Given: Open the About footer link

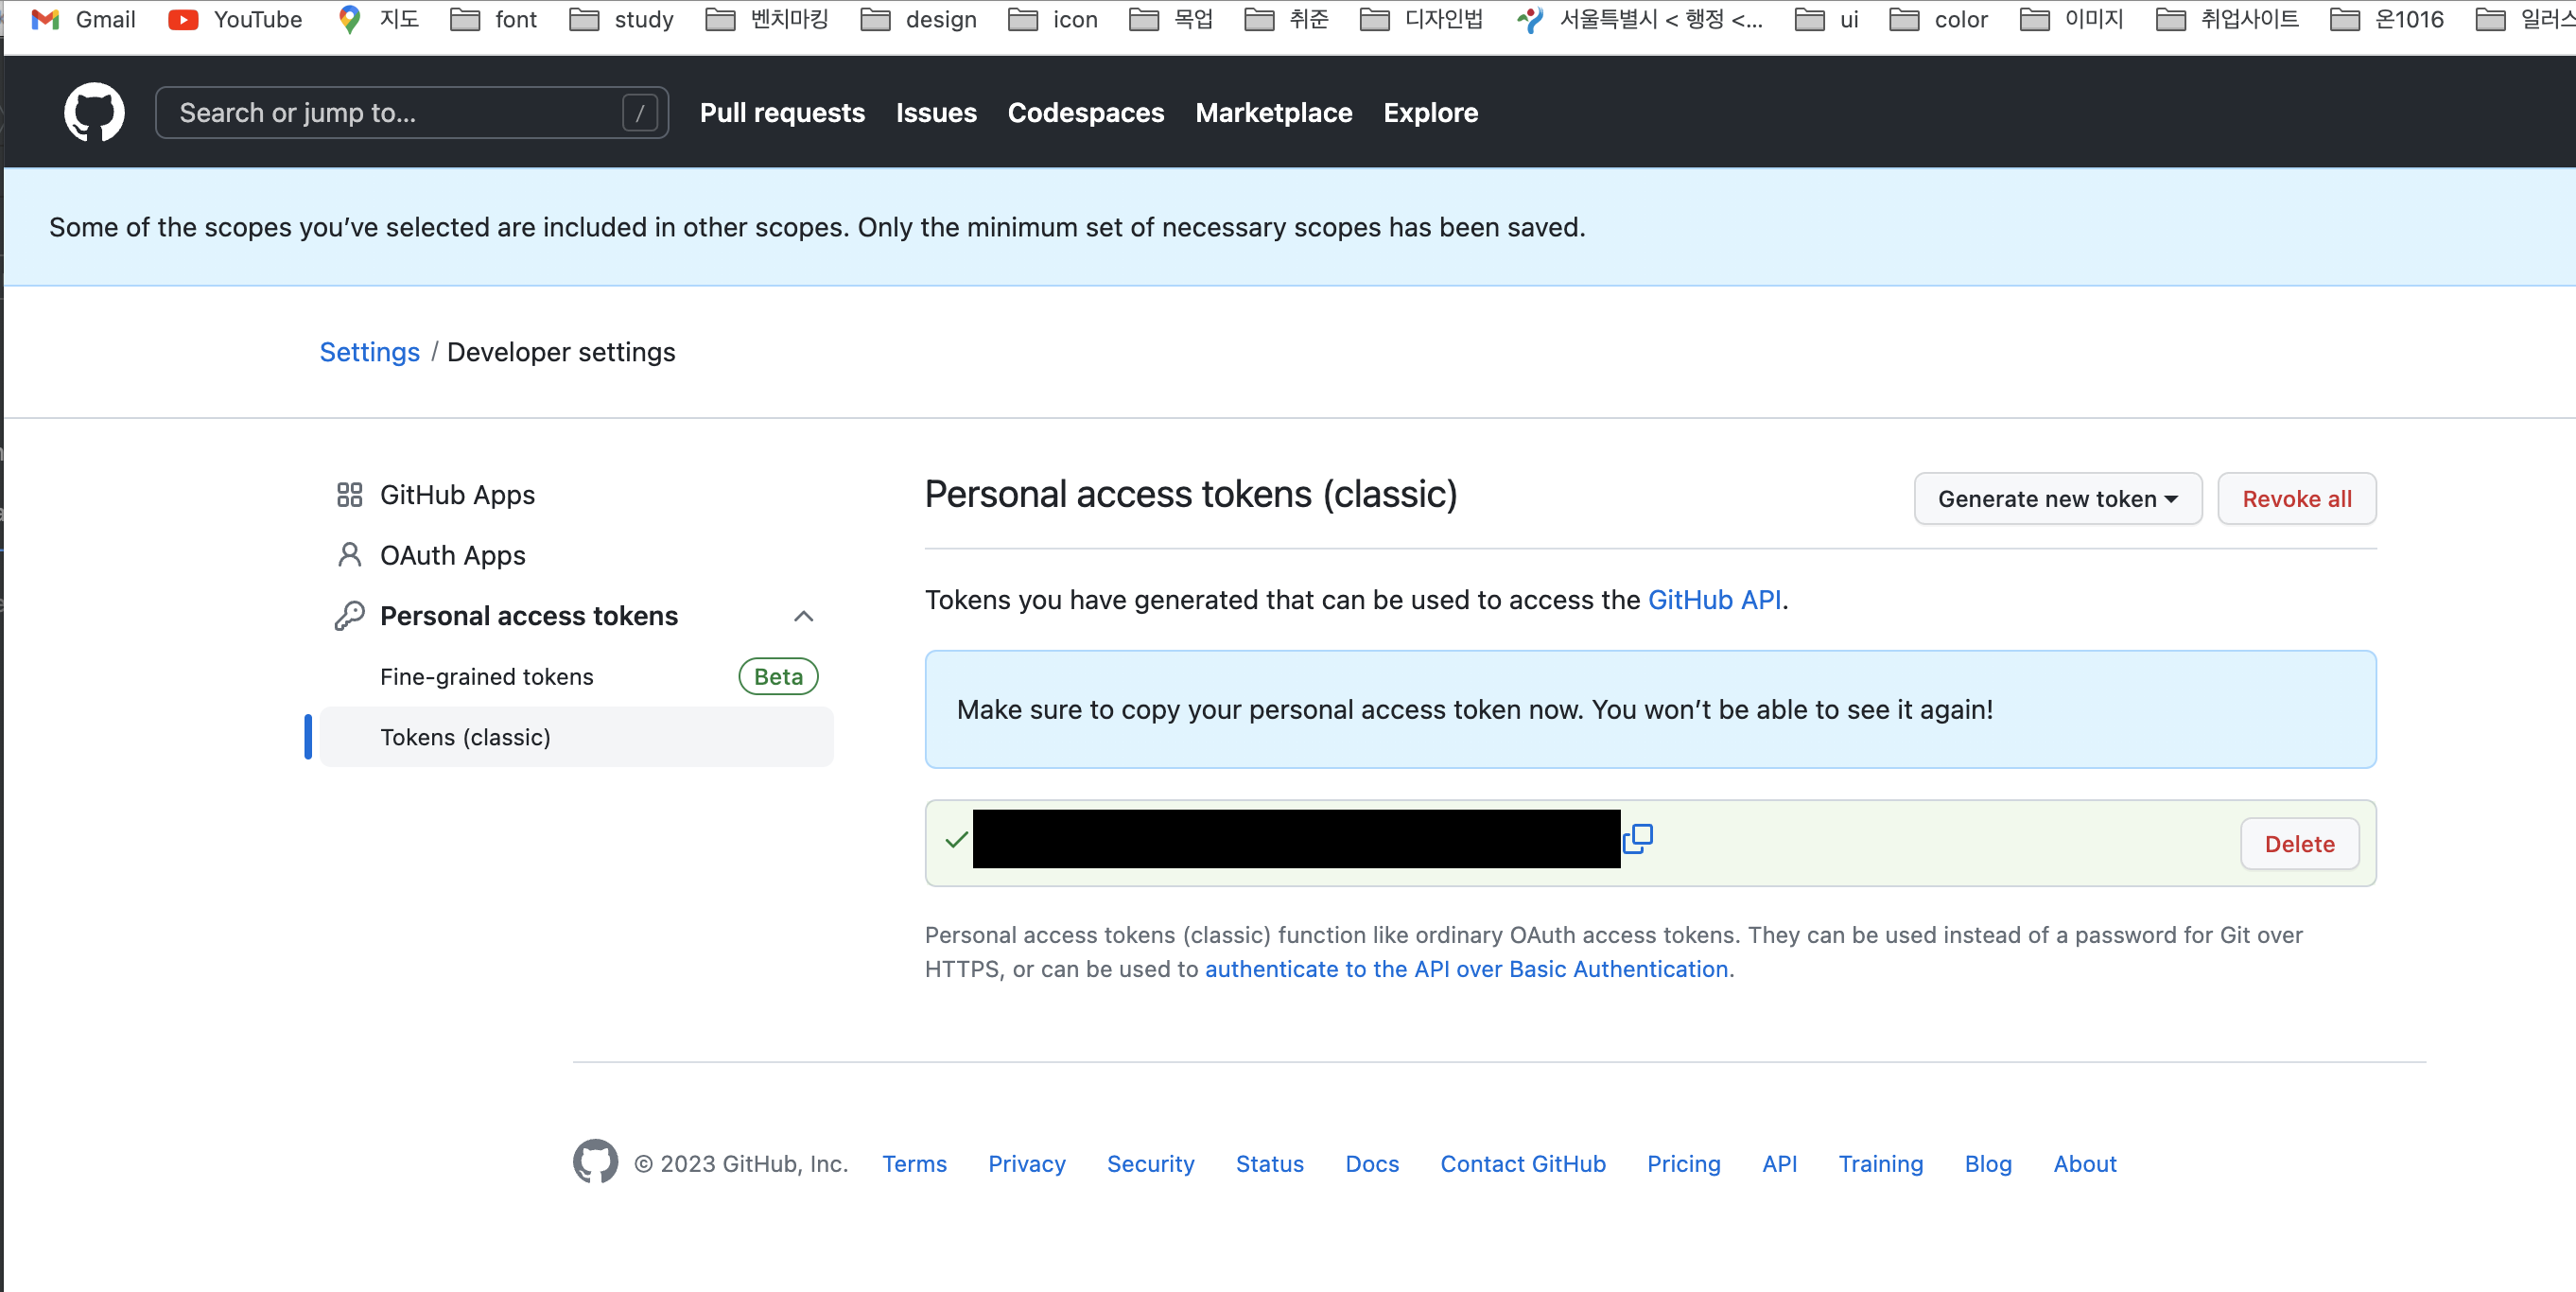Looking at the screenshot, I should point(2085,1163).
